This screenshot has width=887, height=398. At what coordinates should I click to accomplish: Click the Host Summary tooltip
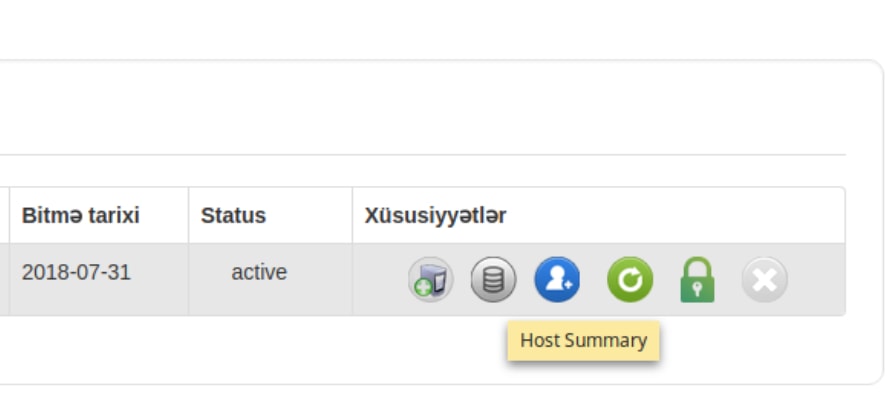(583, 340)
